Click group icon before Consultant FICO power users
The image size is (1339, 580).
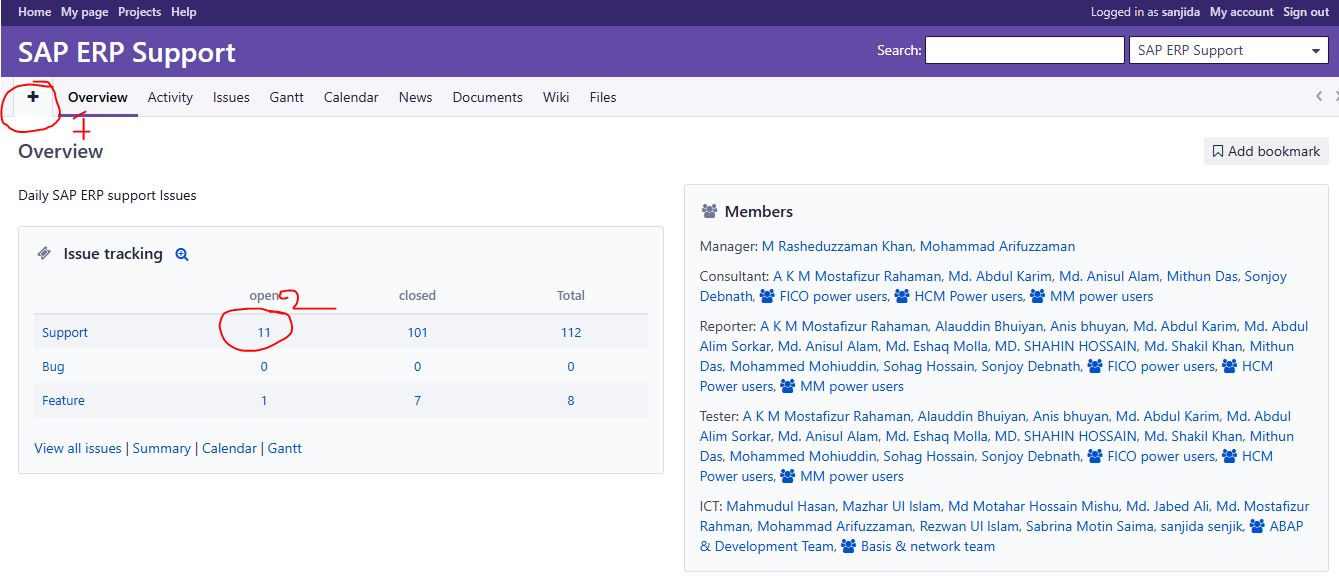(767, 297)
